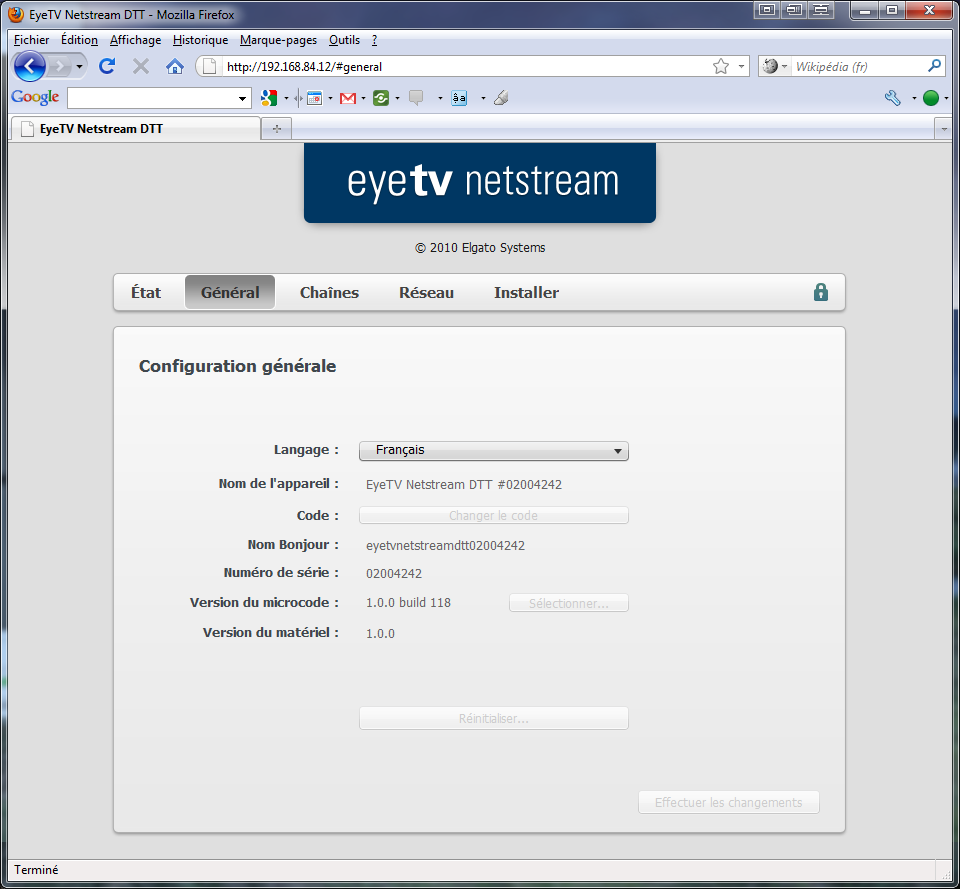
Task: Switch to the Chaînes tab
Action: click(329, 293)
